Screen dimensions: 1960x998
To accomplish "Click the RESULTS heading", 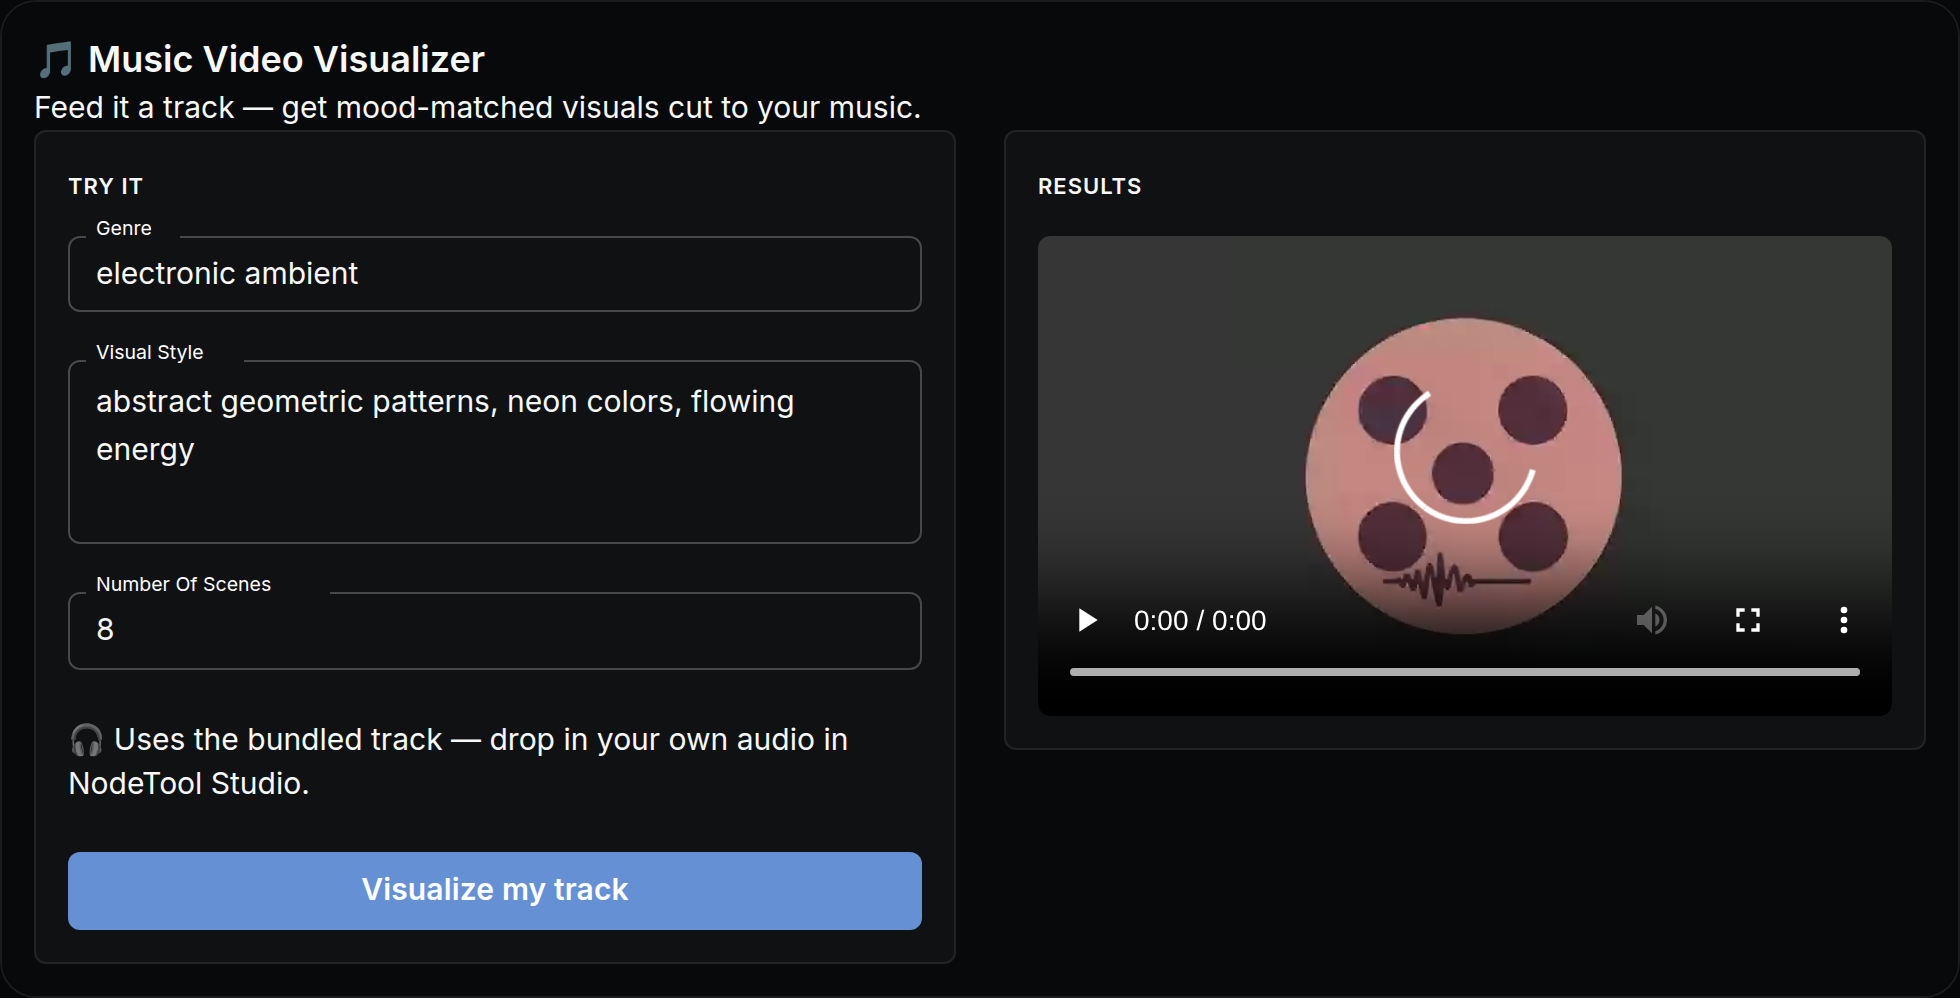I will [x=1090, y=187].
